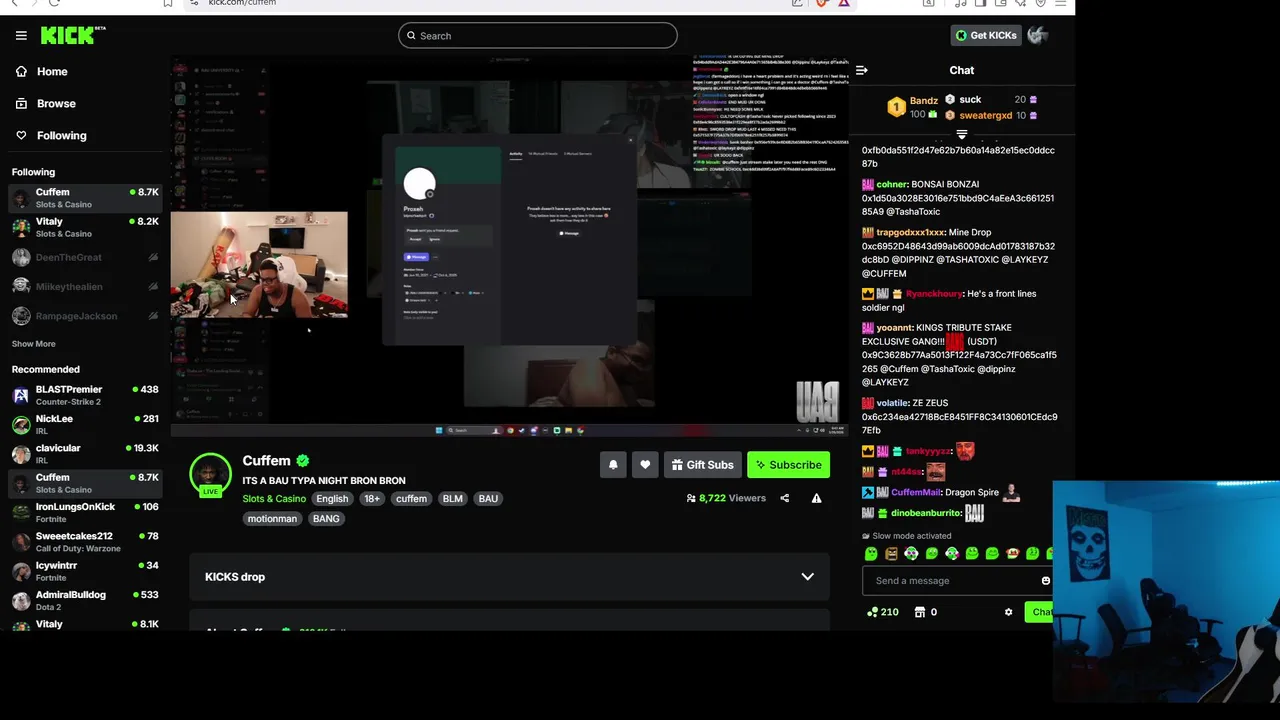The image size is (1280, 720).
Task: Click top gifter Bandz entry
Action: click(913, 107)
